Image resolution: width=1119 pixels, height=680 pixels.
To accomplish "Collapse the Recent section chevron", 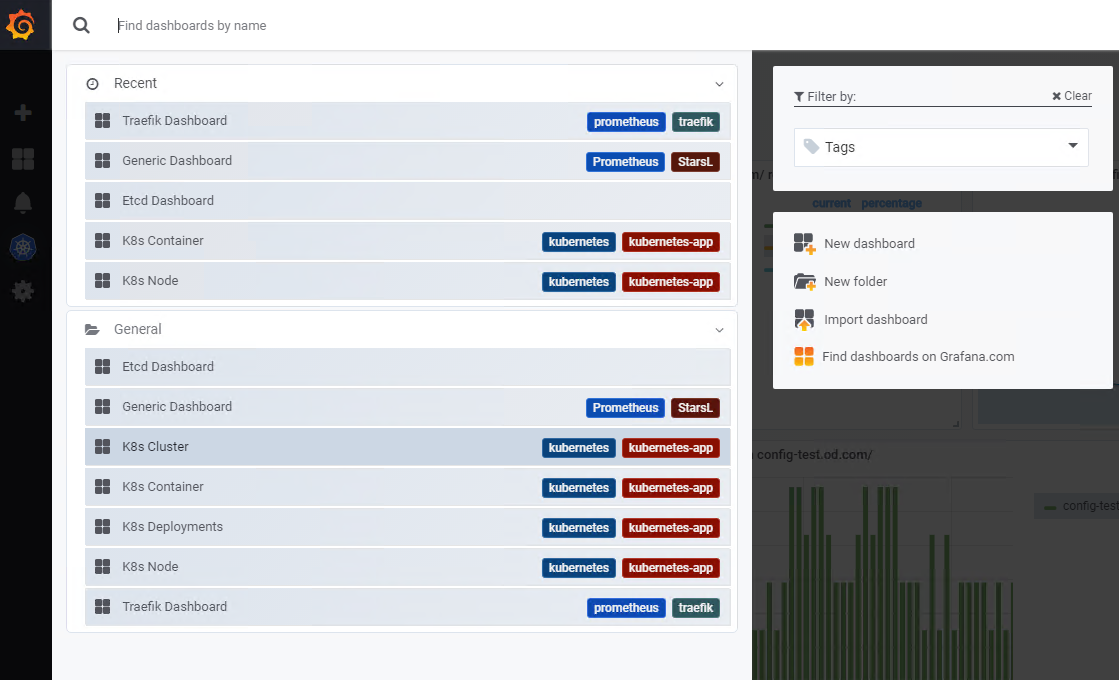I will (x=718, y=84).
